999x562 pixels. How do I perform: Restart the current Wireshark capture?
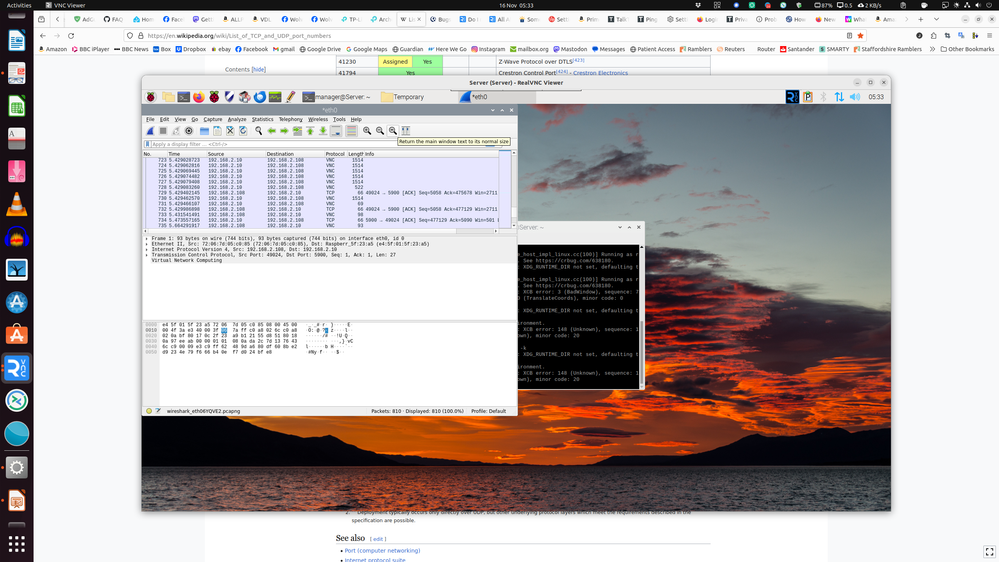(176, 131)
